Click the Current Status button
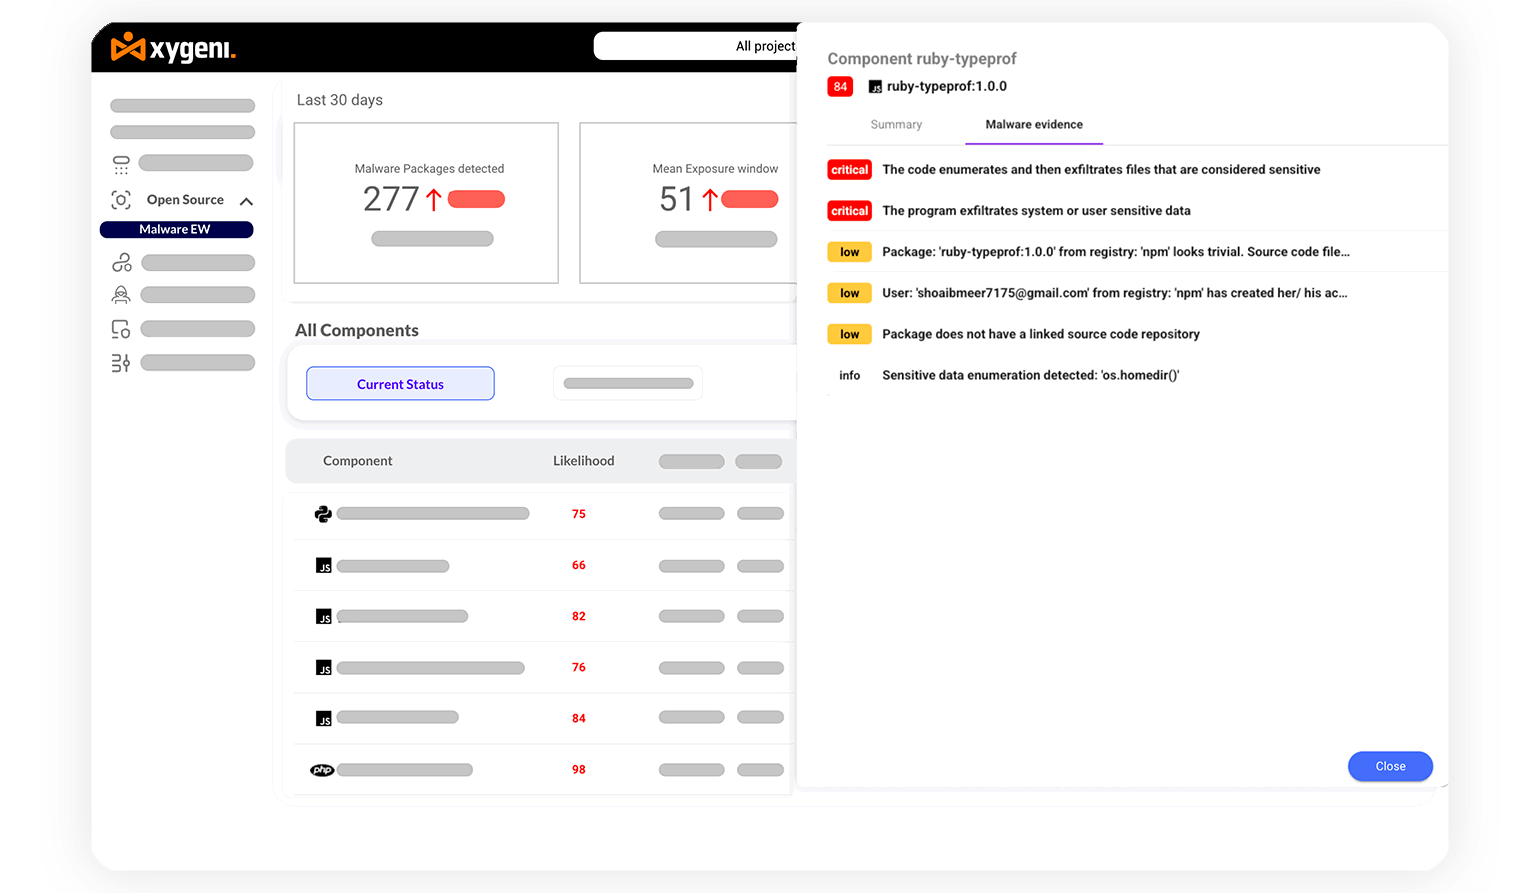1540x893 pixels. tap(400, 384)
